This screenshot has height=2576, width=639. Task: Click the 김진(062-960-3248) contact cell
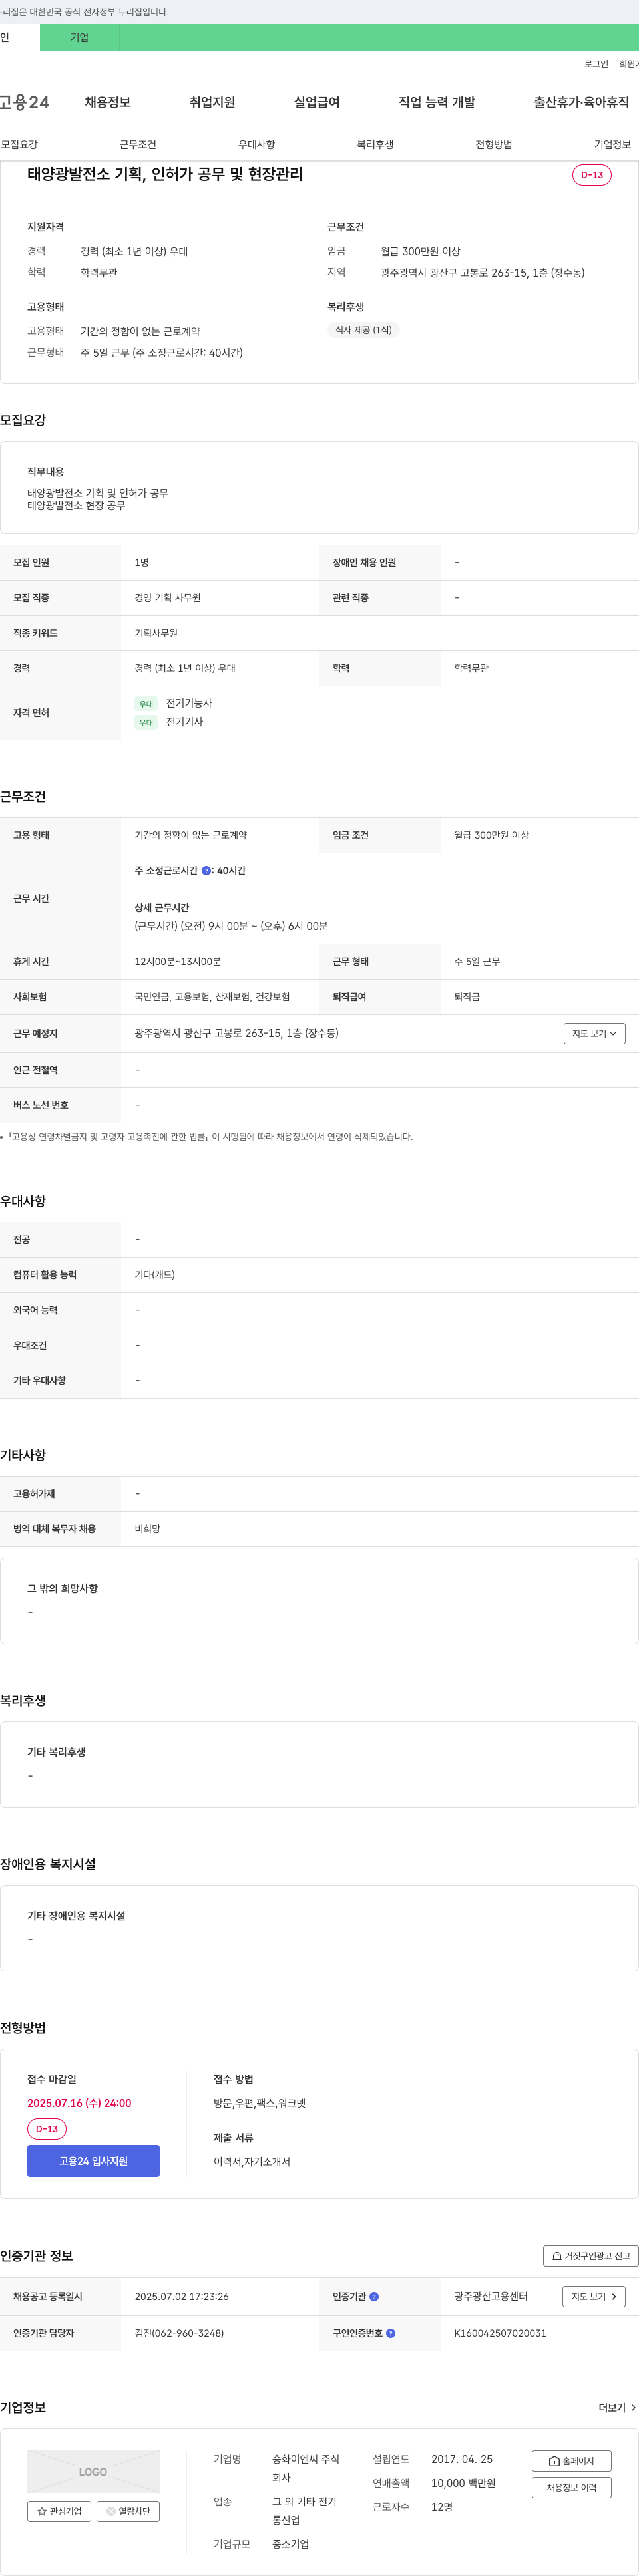179,2333
